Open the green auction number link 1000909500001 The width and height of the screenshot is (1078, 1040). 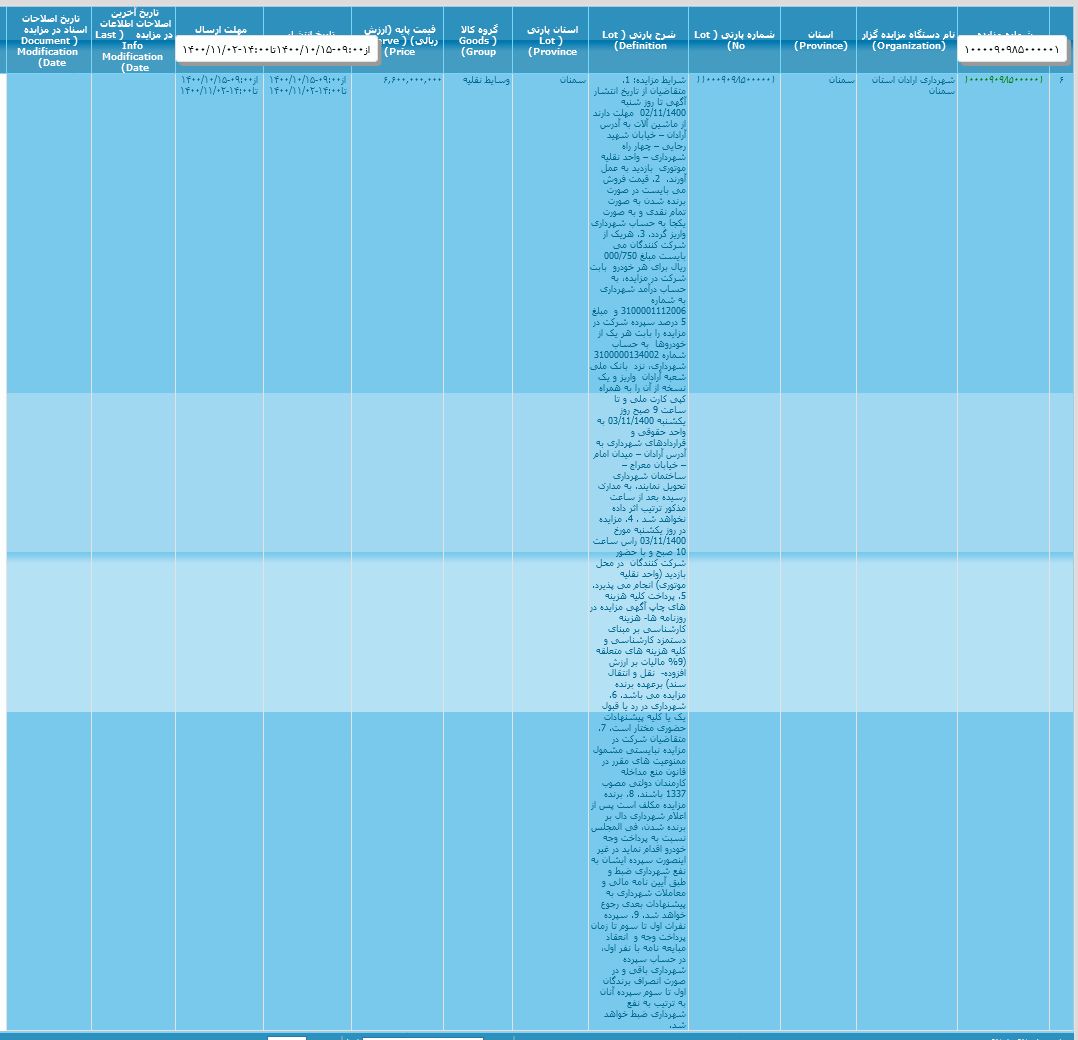1003,79
